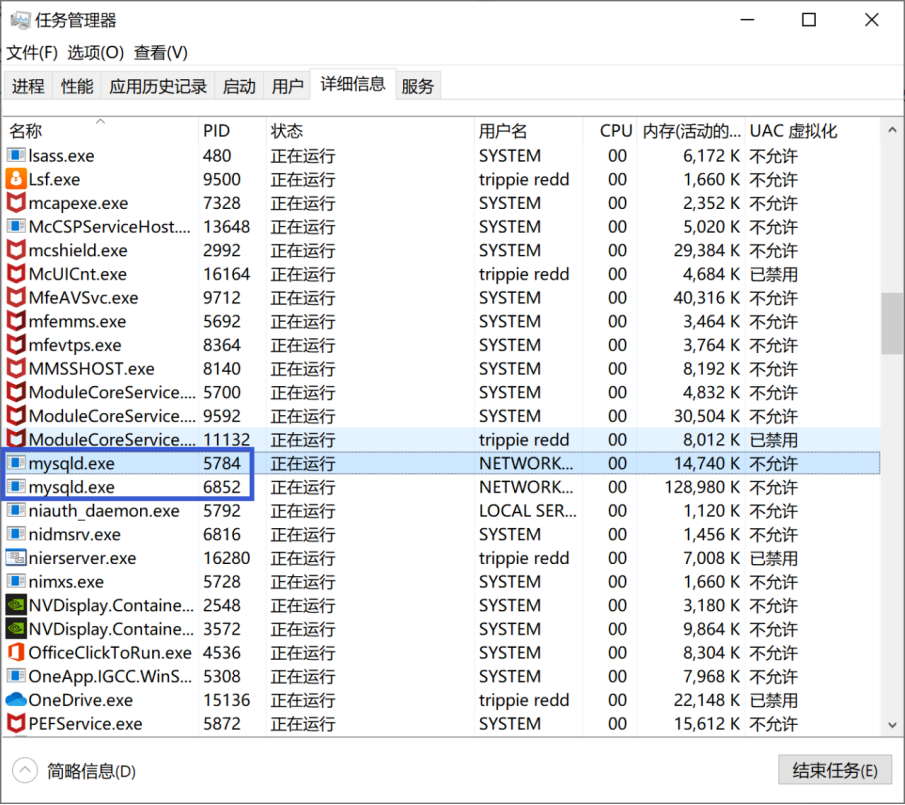Image resolution: width=905 pixels, height=805 pixels.
Task: Switch to the 启动 tab
Action: coord(239,86)
